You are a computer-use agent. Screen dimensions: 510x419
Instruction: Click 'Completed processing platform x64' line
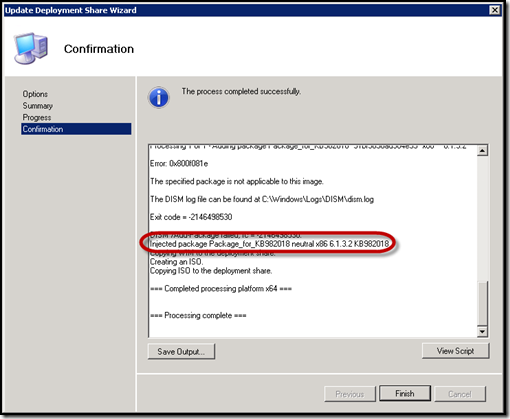click(x=221, y=289)
